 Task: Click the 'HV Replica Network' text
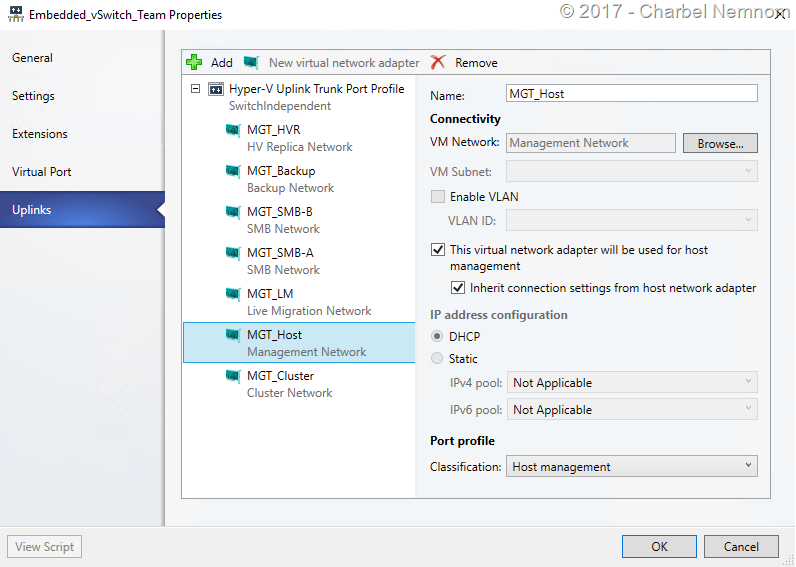click(x=300, y=147)
